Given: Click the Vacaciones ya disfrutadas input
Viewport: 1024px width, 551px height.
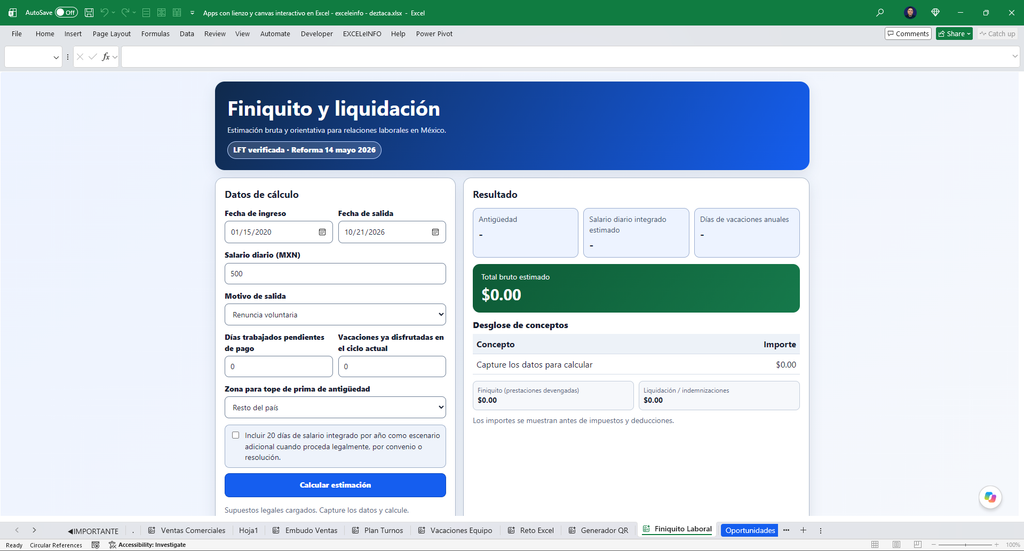Looking at the screenshot, I should tap(392, 366).
